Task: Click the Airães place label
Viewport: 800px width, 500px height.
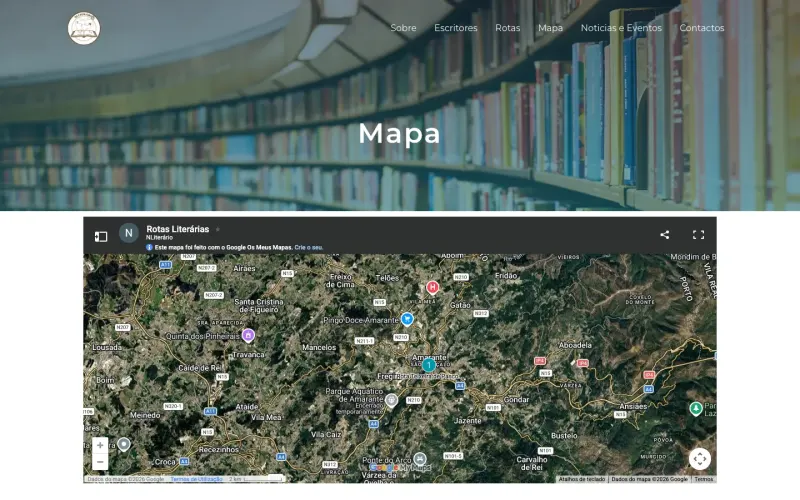Action: click(x=244, y=268)
